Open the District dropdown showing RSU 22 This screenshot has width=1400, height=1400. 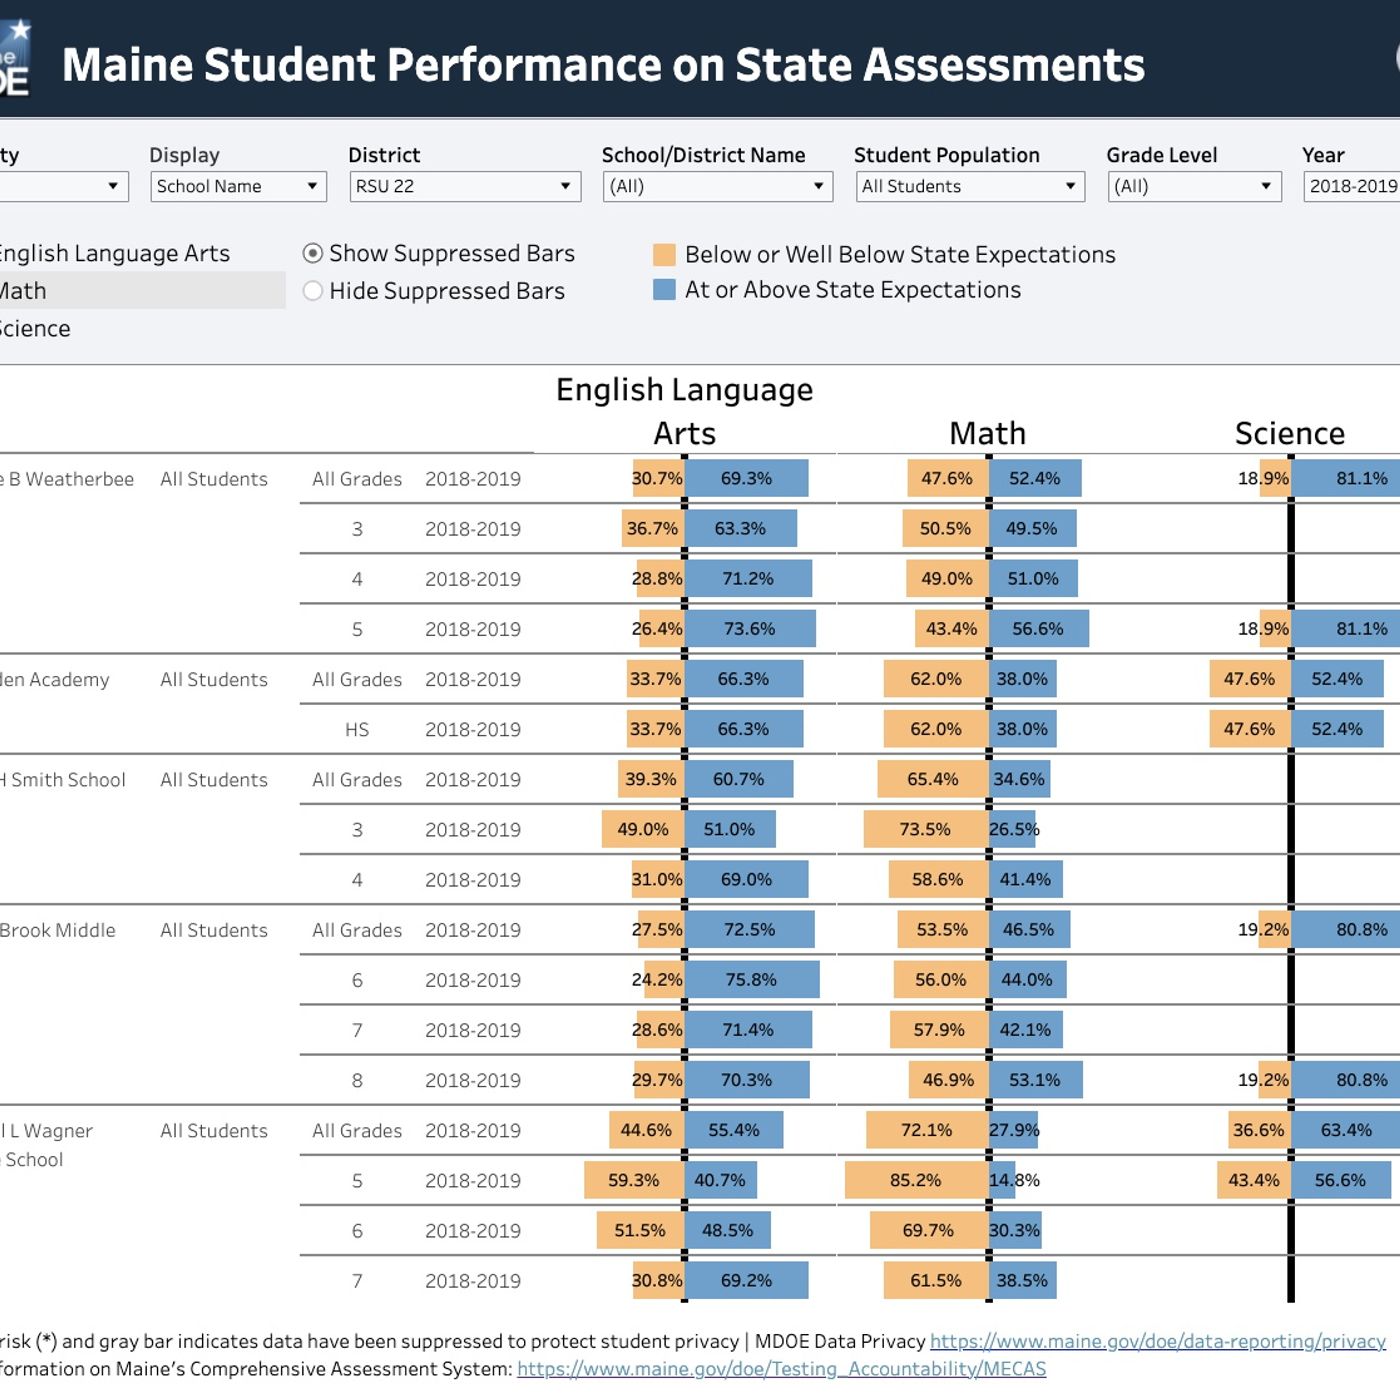point(465,187)
